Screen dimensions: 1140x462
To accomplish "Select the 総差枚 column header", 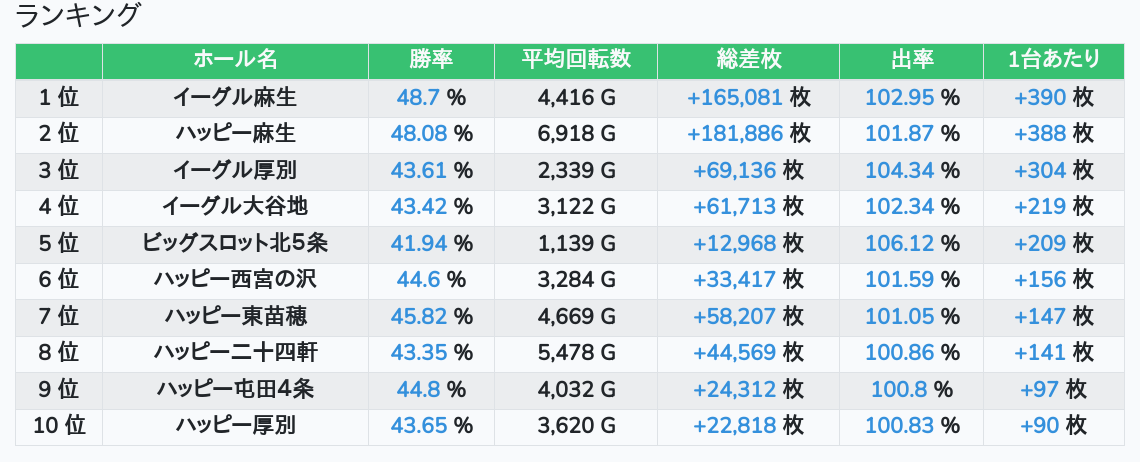I will point(748,60).
